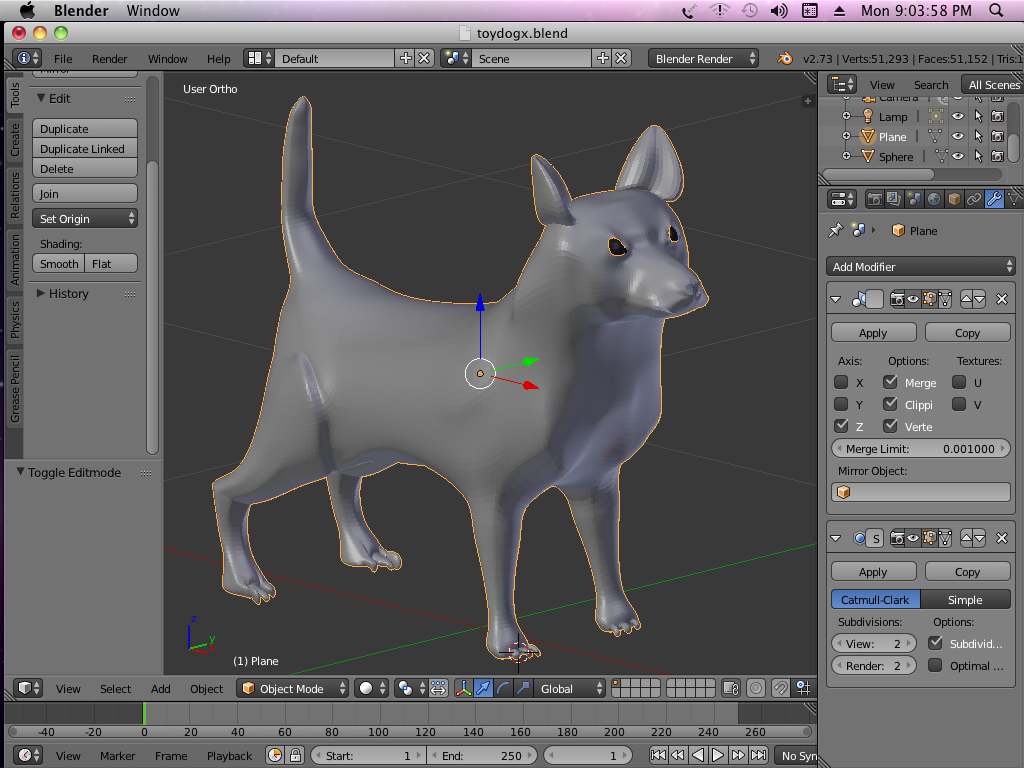Click the timeline play forward button
Image resolution: width=1024 pixels, height=768 pixels.
pyautogui.click(x=718, y=756)
